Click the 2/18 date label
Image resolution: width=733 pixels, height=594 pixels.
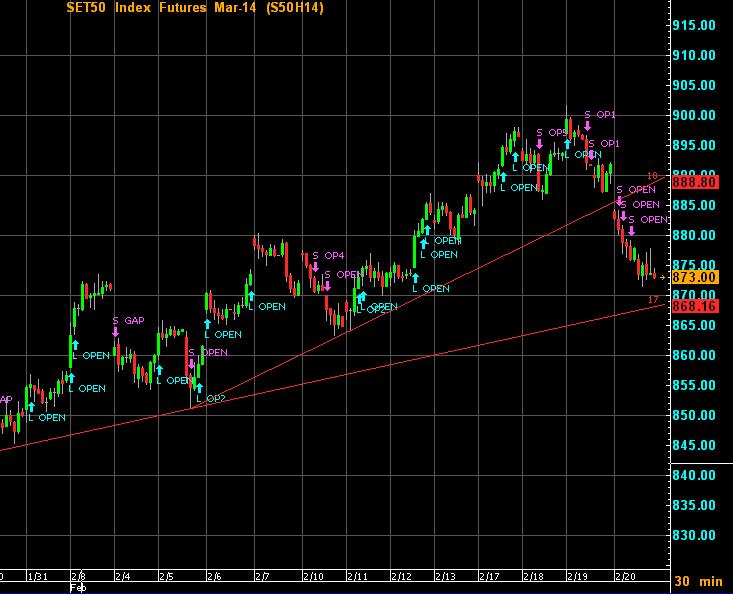pos(533,576)
